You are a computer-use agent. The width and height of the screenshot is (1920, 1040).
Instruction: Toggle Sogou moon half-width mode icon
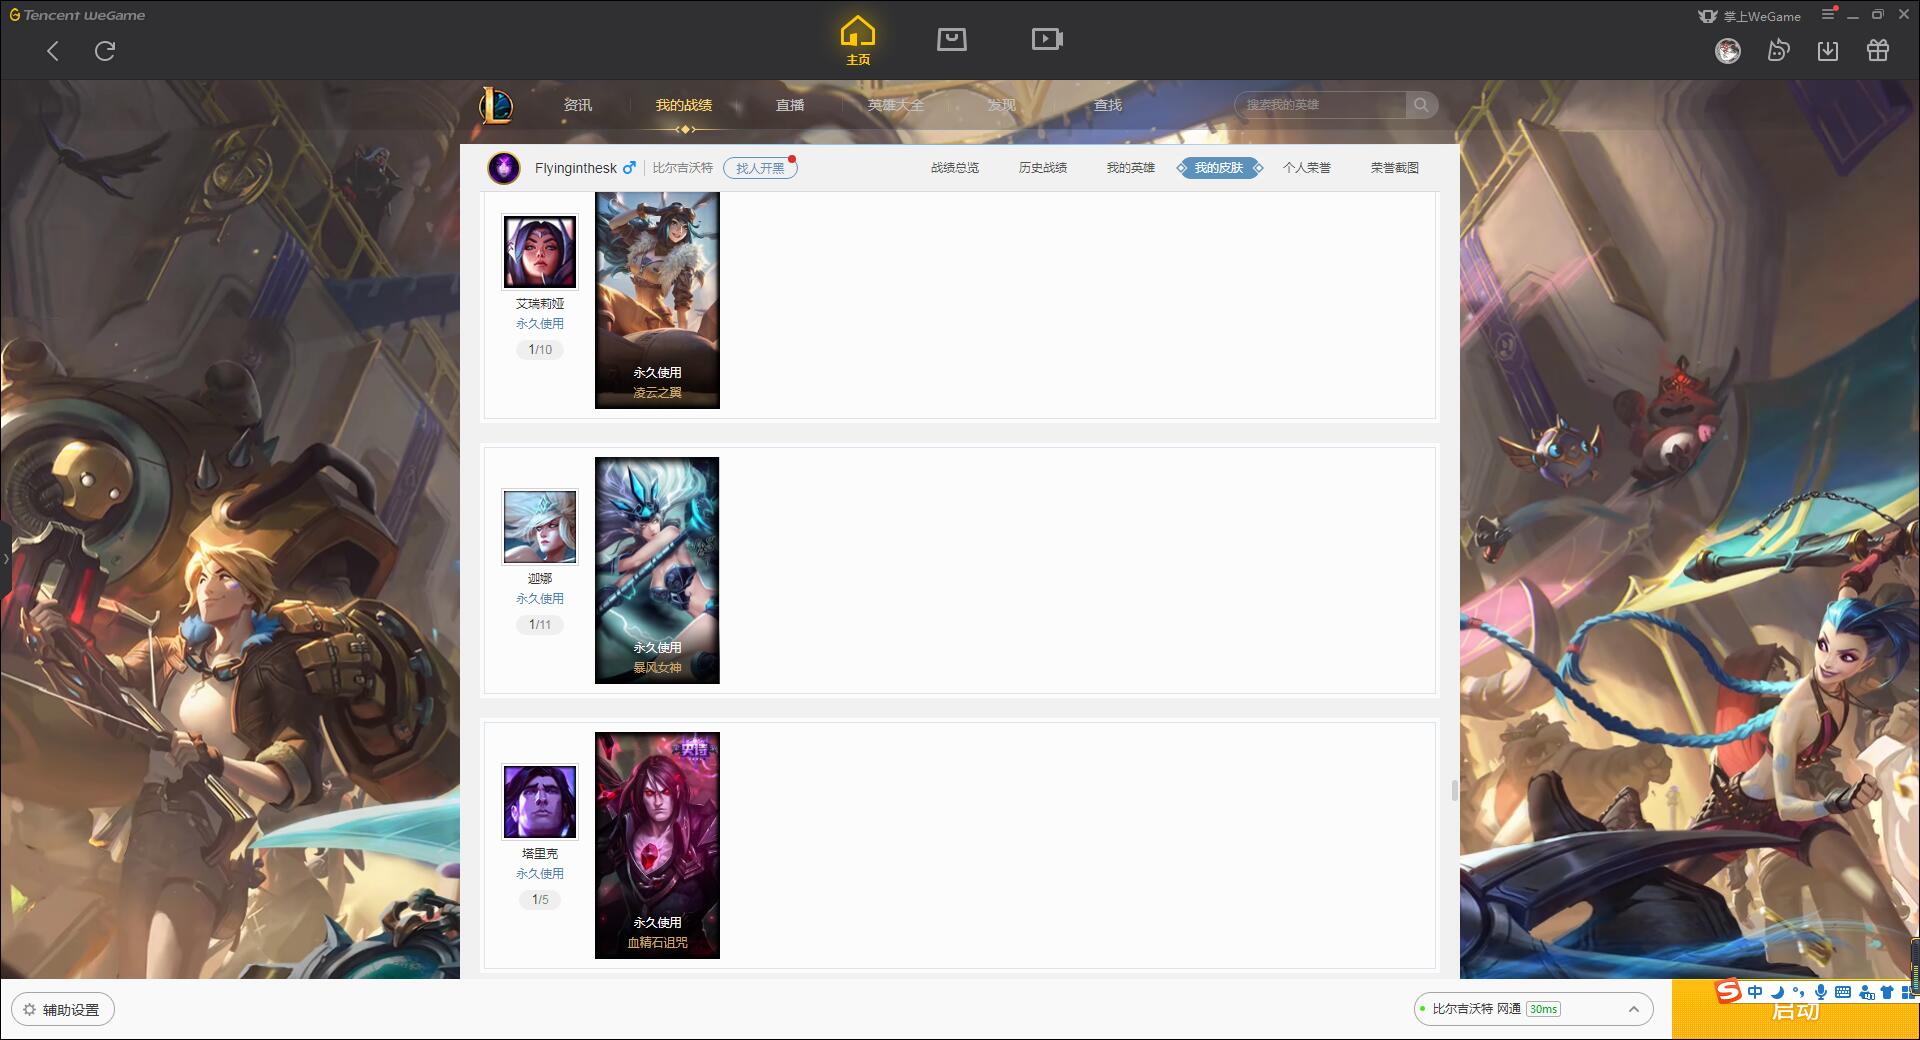(x=1777, y=992)
